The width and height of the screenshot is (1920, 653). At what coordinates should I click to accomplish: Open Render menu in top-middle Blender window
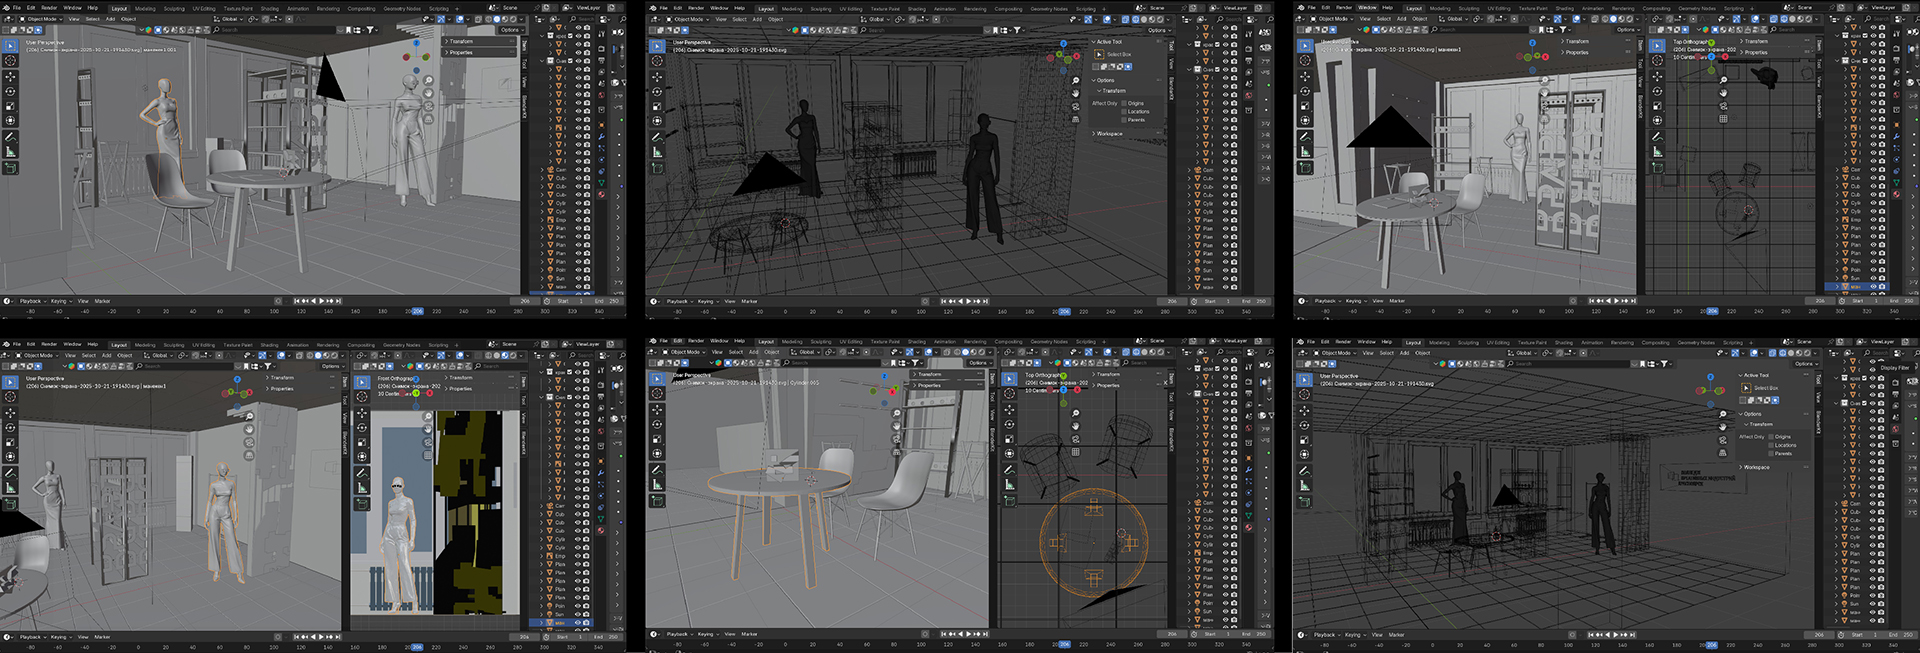click(696, 8)
